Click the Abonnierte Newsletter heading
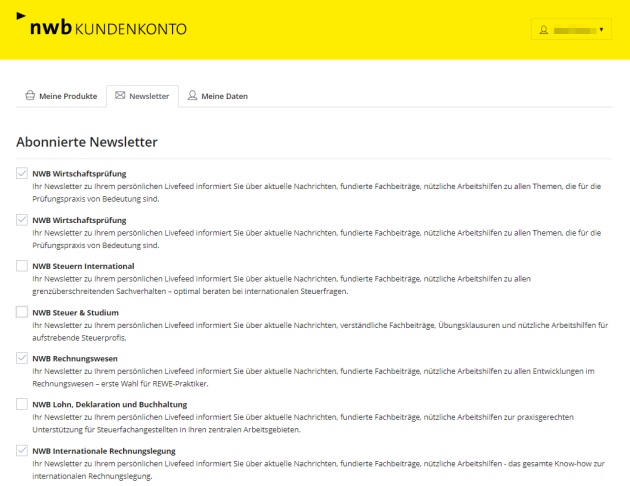This screenshot has height=486, width=630. point(87,142)
